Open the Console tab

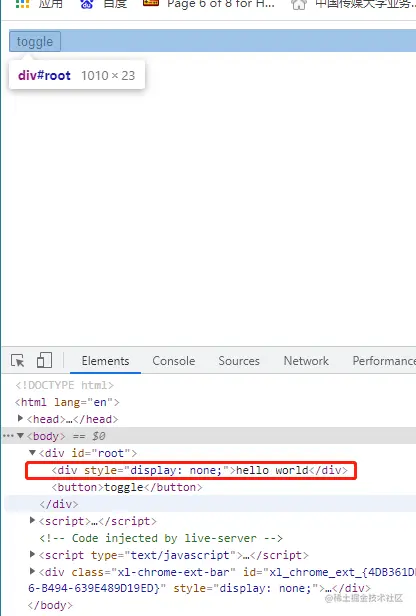pos(174,361)
